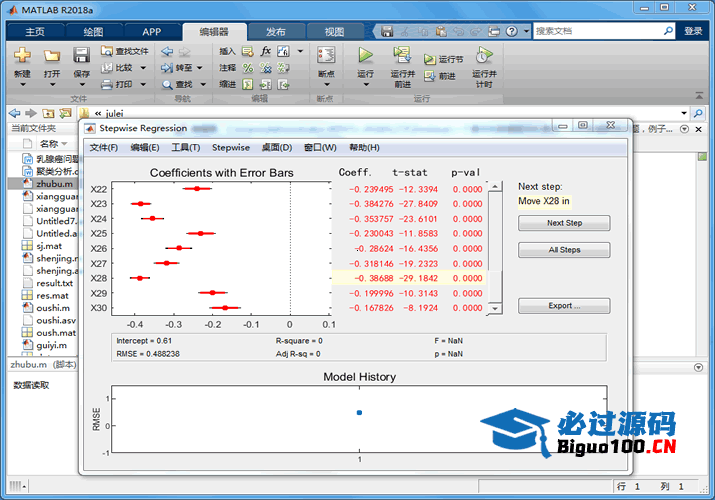Click the Export... button
This screenshot has height=500, width=715.
(564, 306)
